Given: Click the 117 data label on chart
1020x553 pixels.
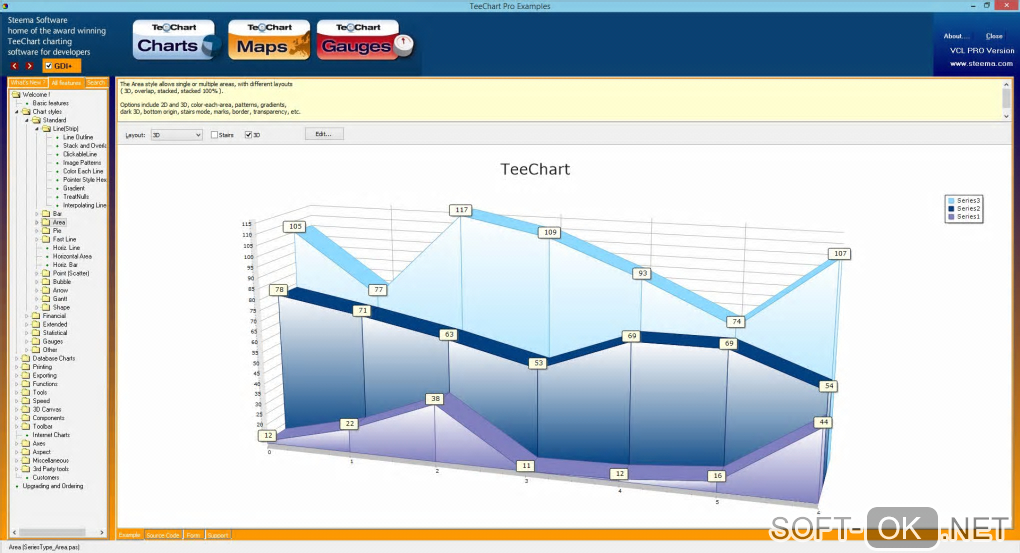Looking at the screenshot, I should [461, 209].
